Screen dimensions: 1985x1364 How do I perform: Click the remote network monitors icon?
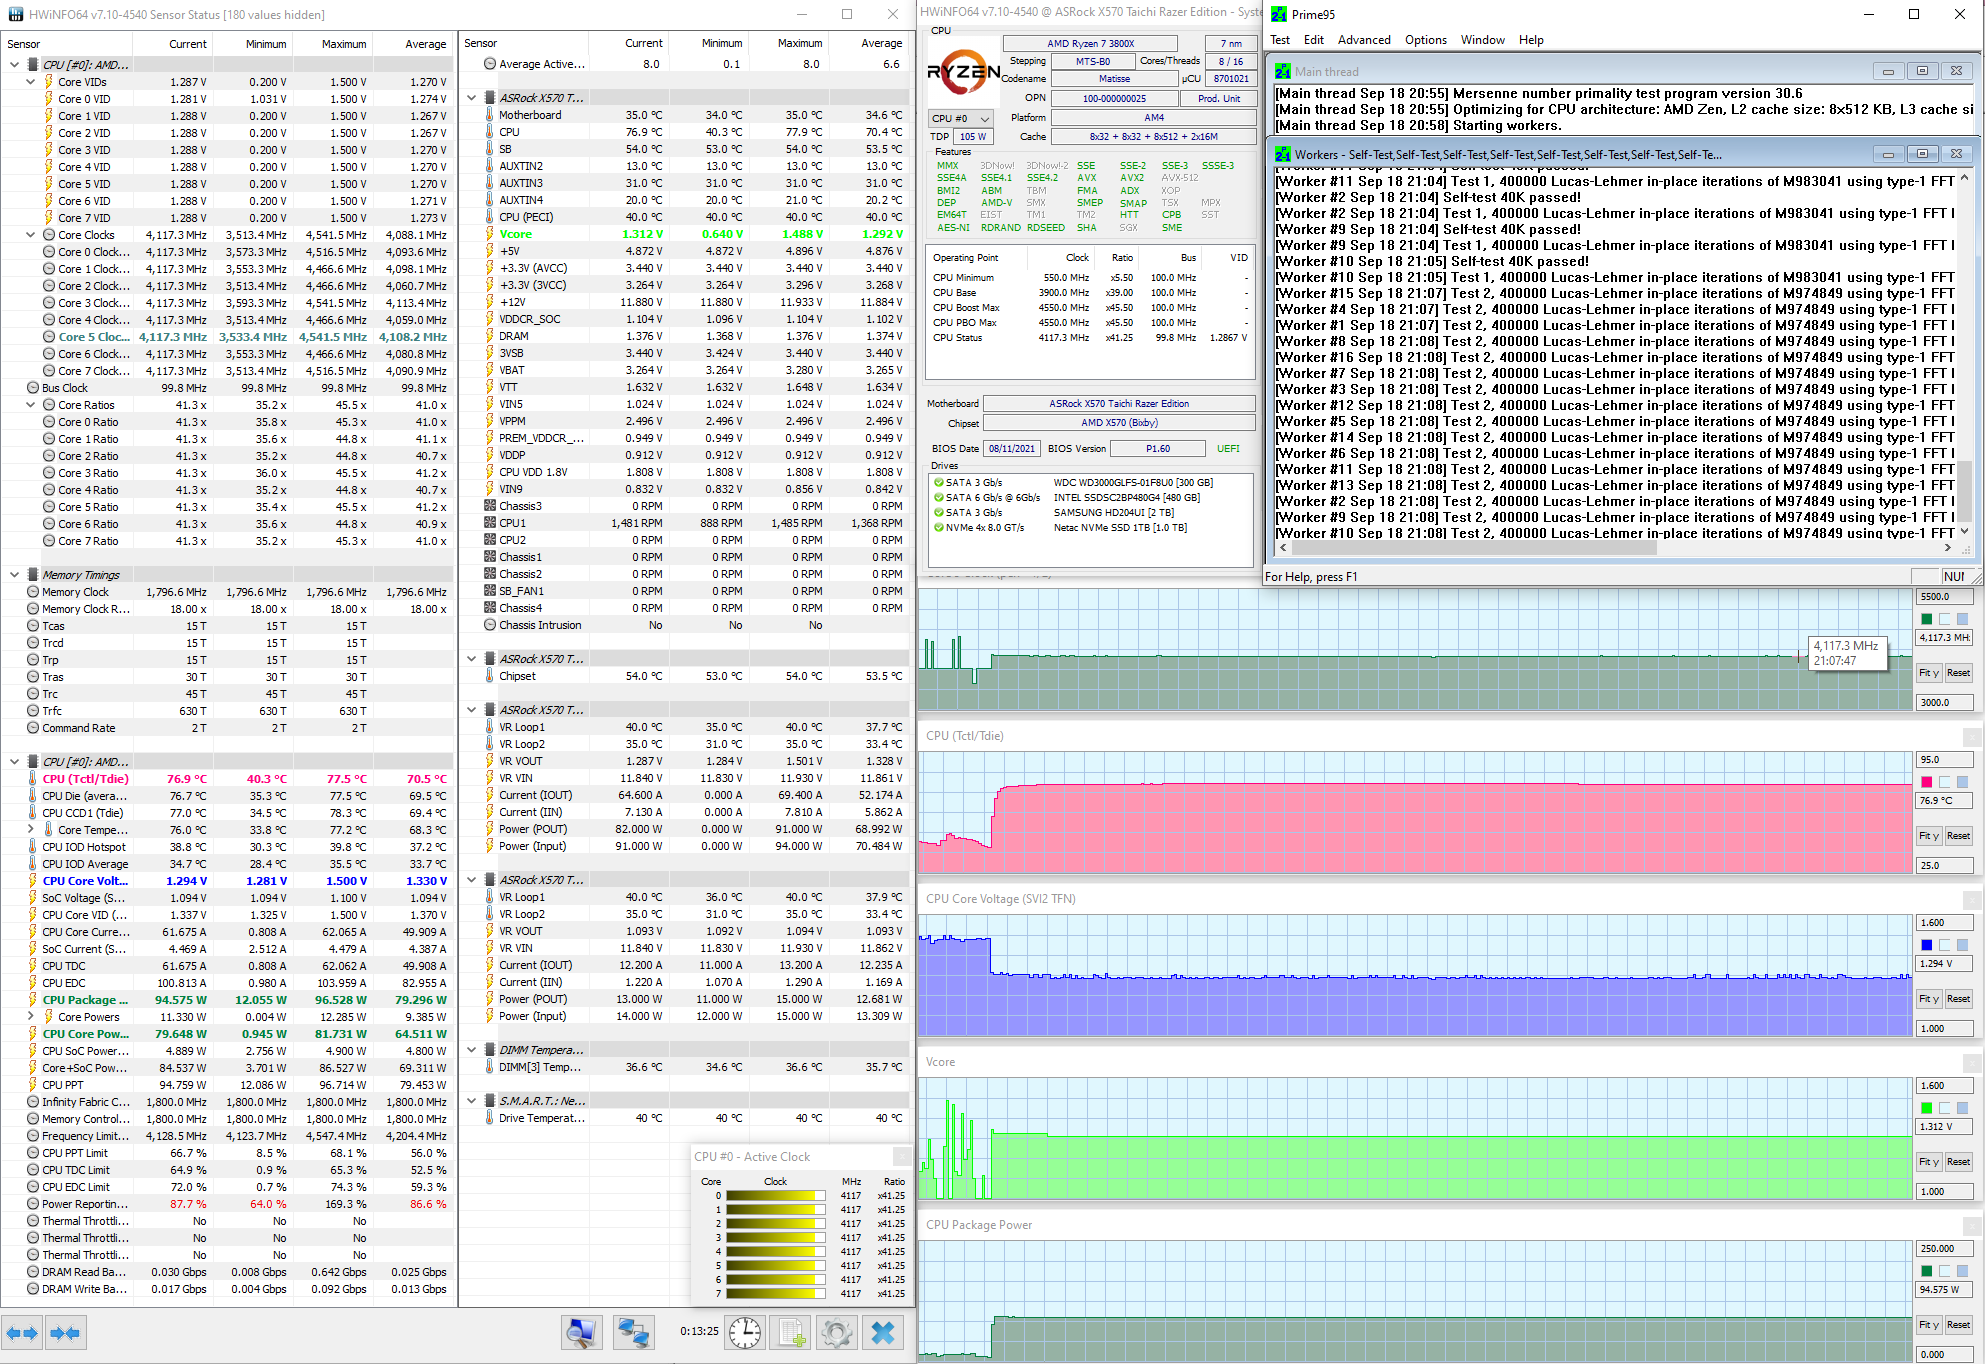[633, 1332]
